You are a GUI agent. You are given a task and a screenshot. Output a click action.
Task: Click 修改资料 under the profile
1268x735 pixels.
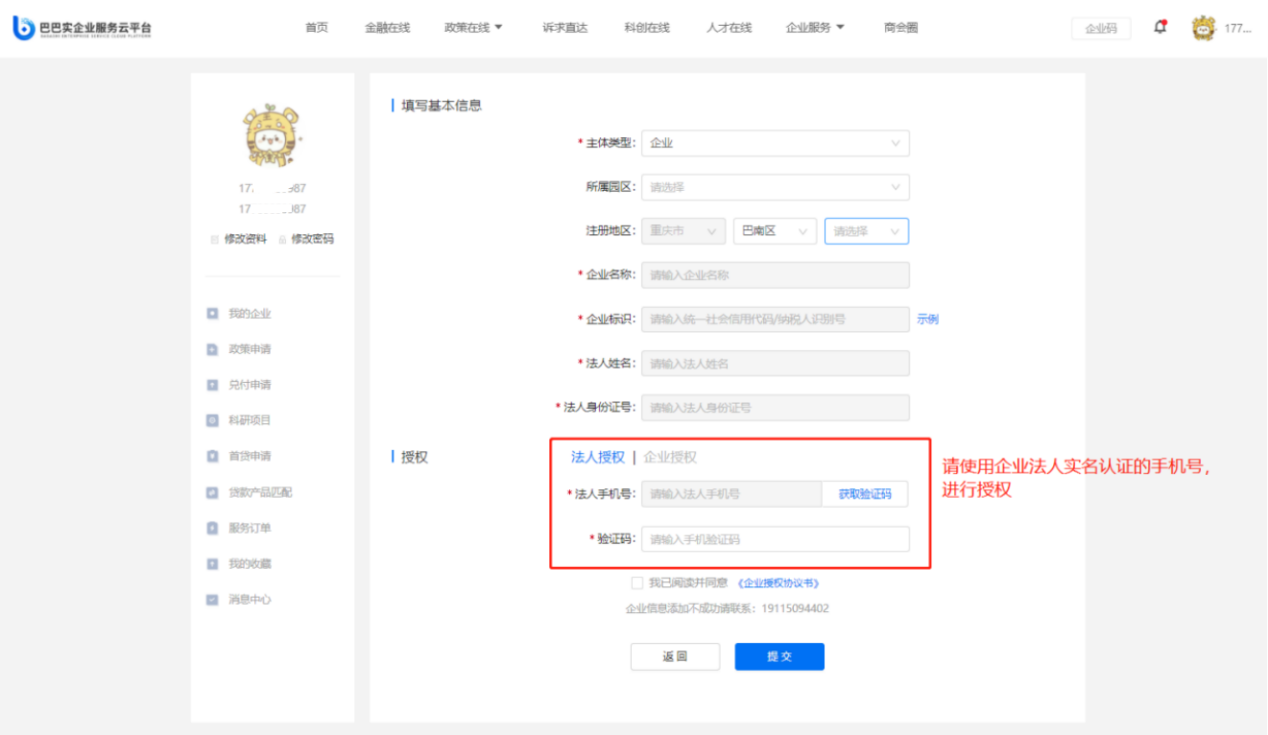tap(245, 239)
